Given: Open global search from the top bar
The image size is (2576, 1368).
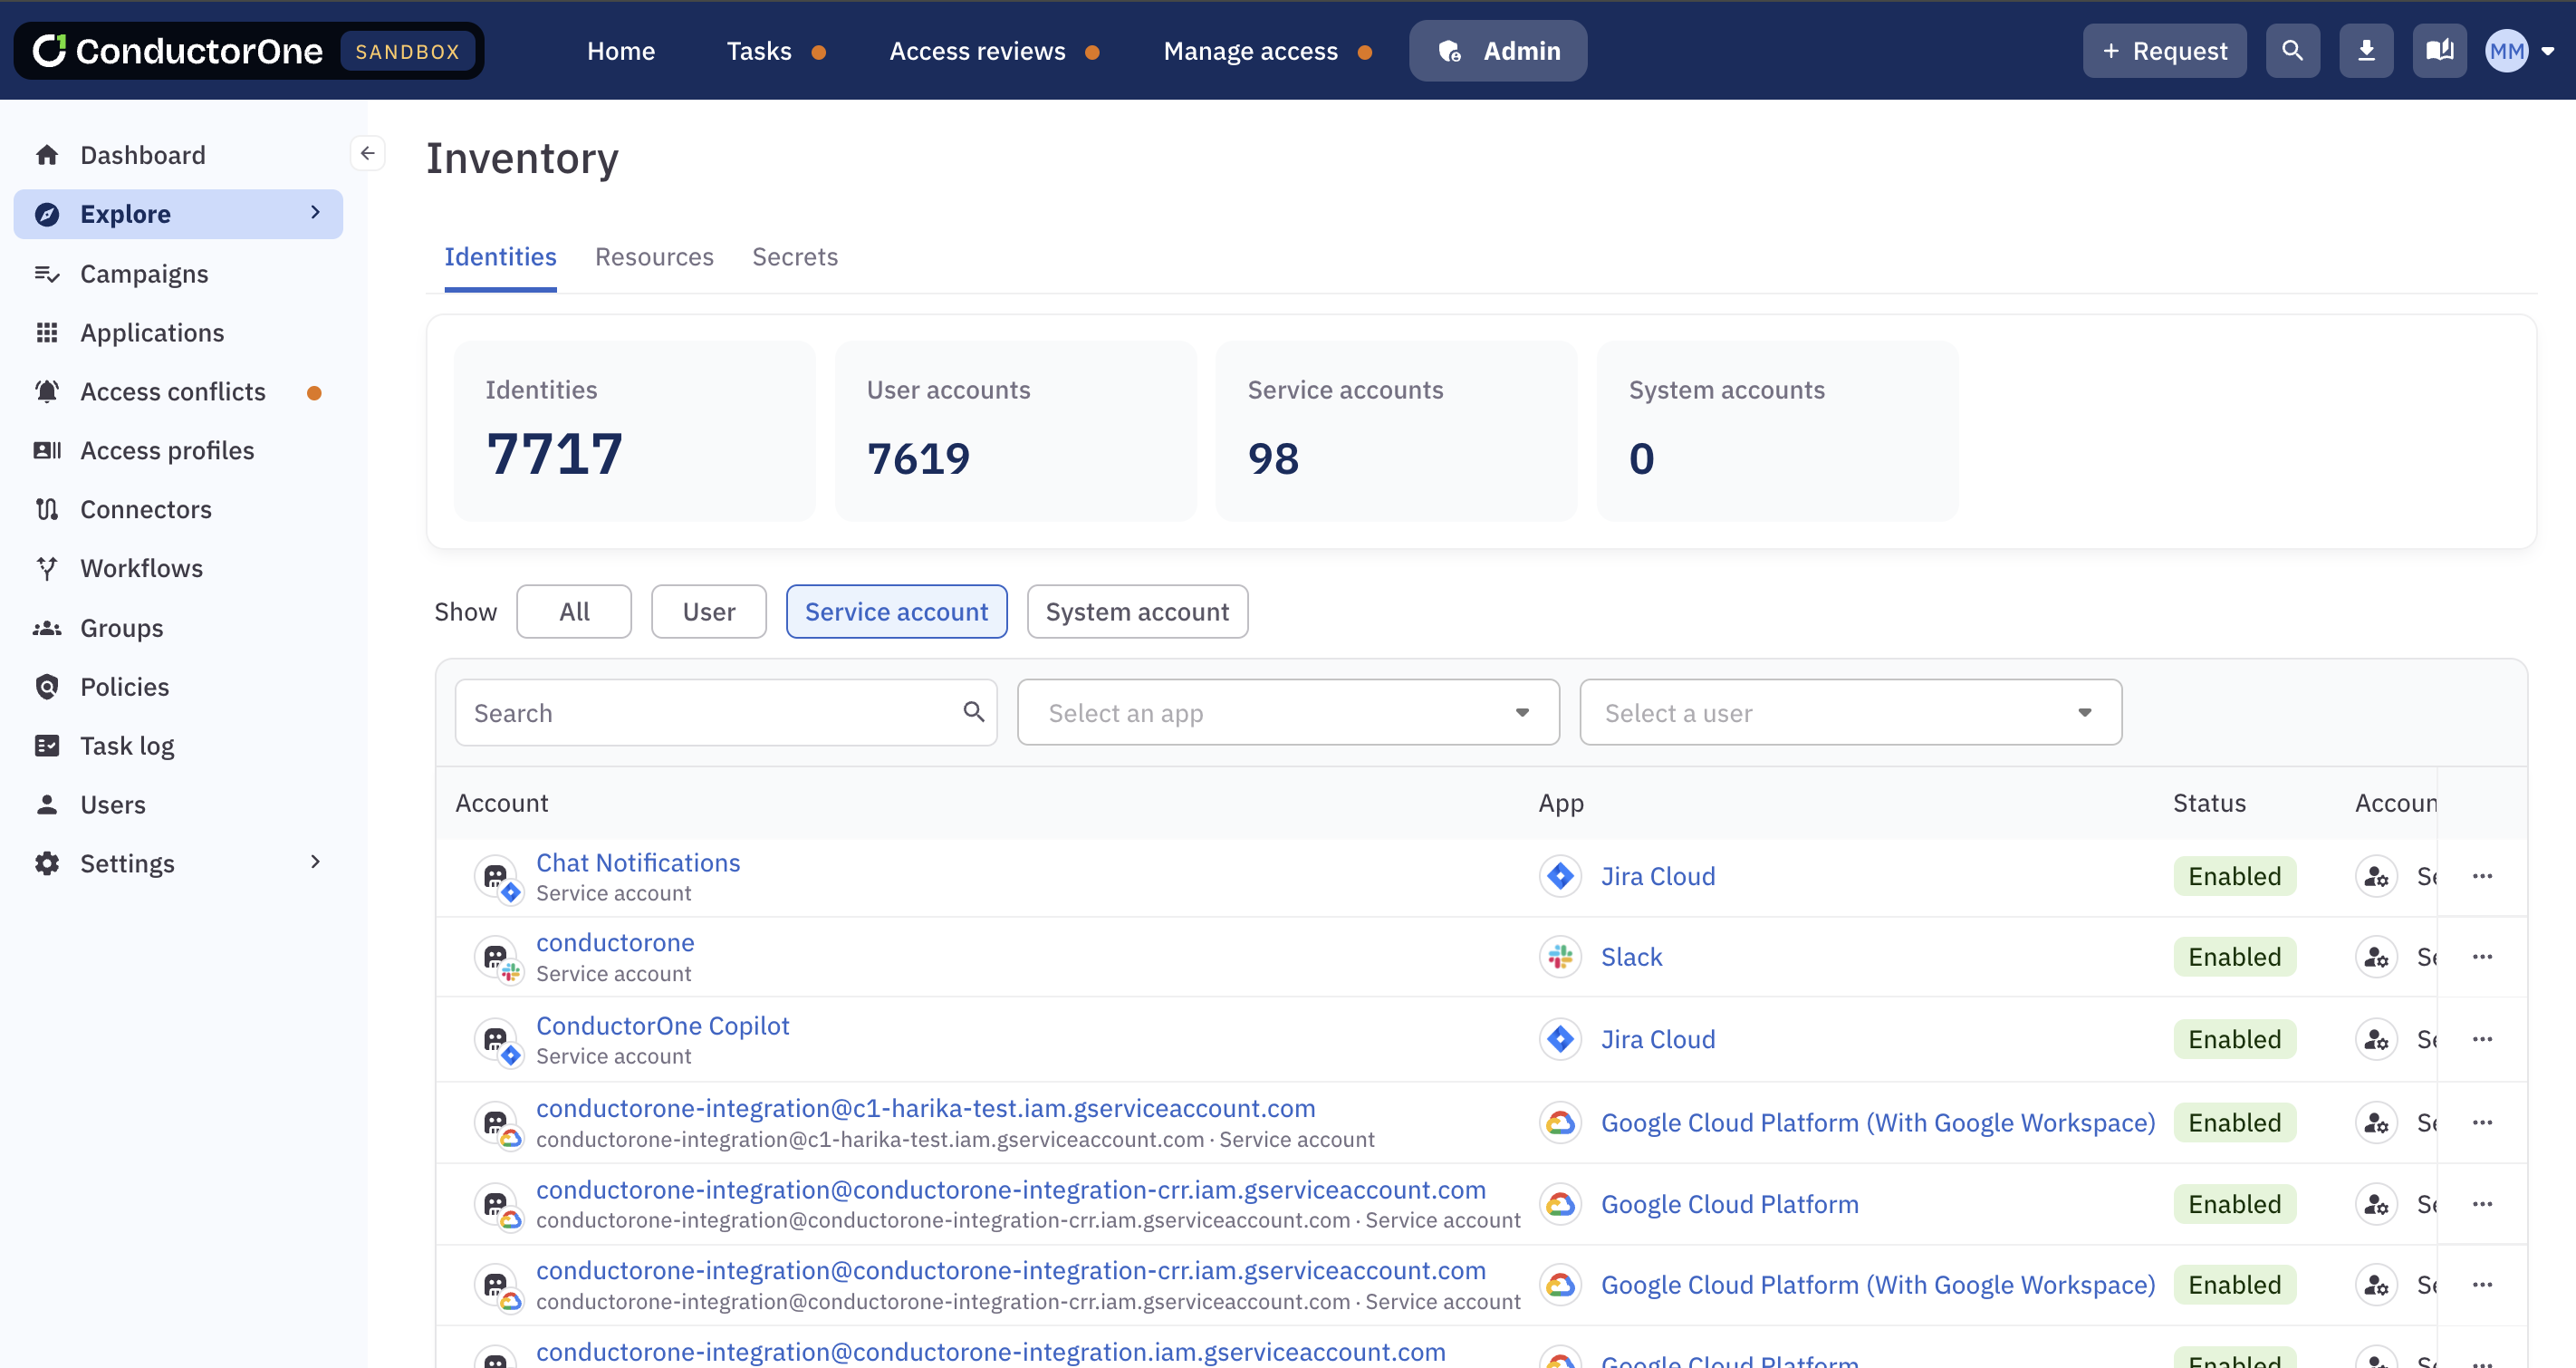Looking at the screenshot, I should click(x=2293, y=50).
